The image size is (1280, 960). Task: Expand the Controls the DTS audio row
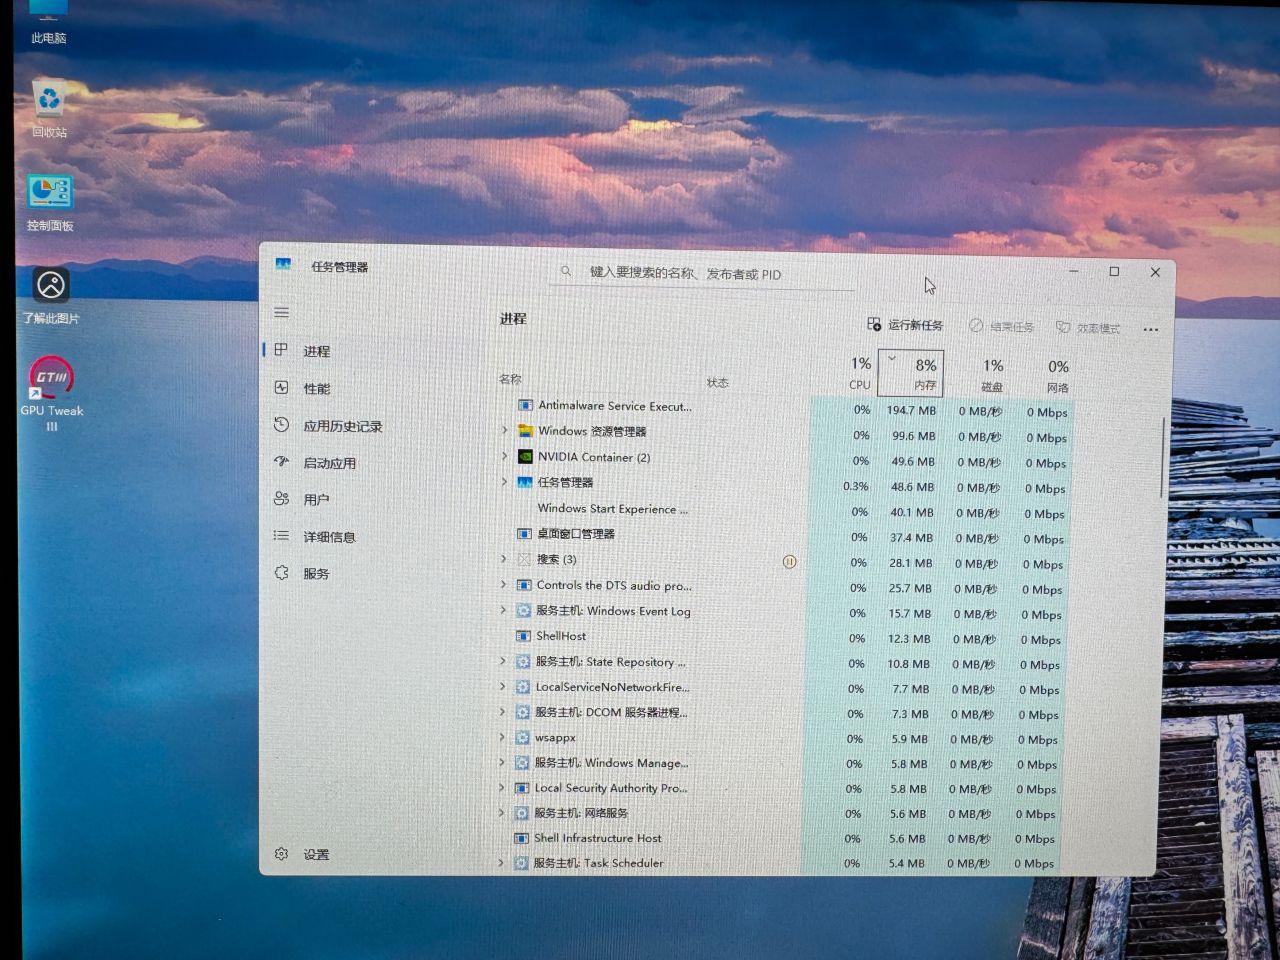coord(503,584)
